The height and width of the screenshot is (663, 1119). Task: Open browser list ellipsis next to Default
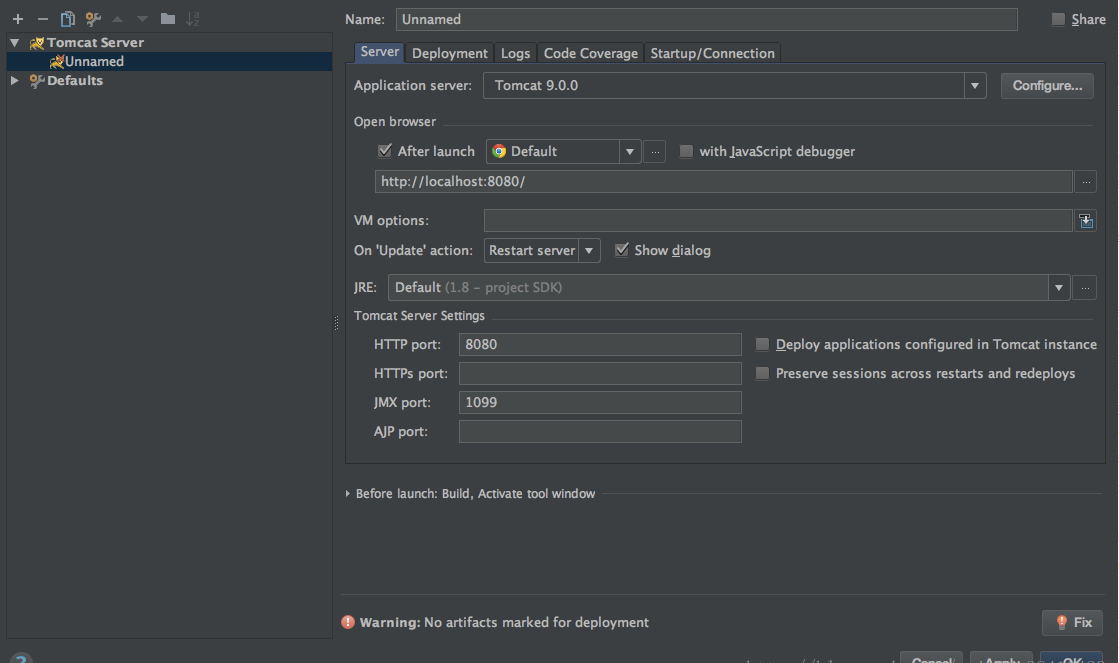point(654,151)
